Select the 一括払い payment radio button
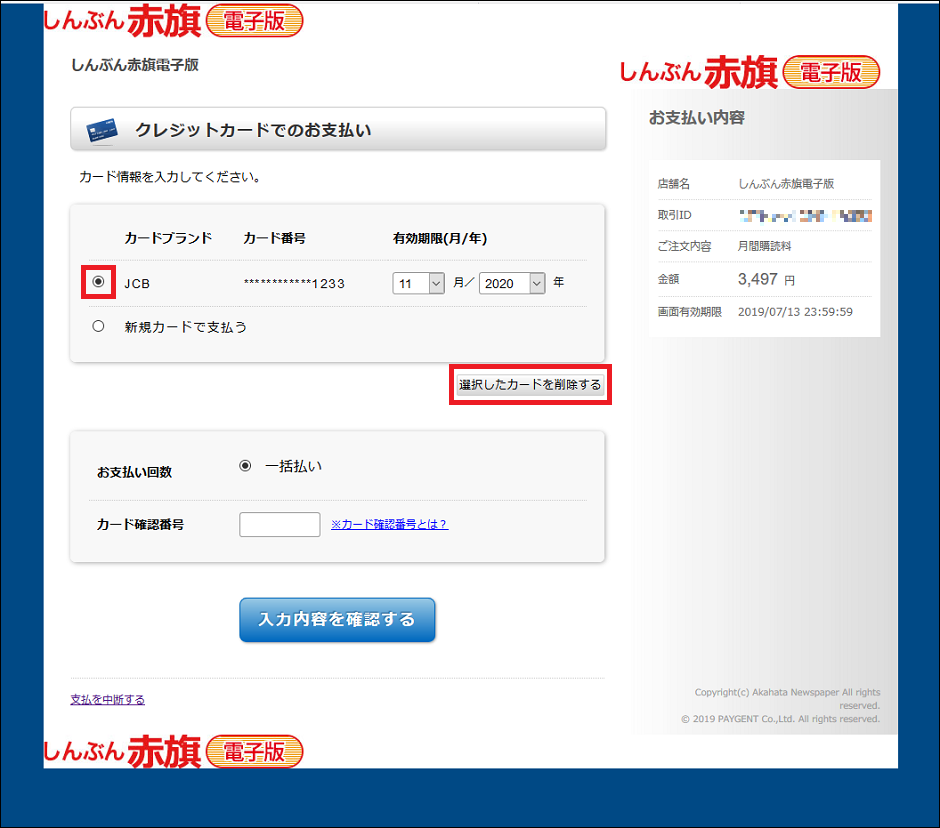Screen dimensions: 940x828 click(x=245, y=466)
